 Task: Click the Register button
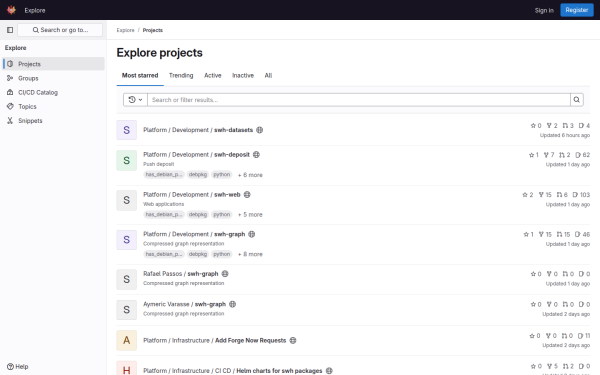click(x=577, y=10)
